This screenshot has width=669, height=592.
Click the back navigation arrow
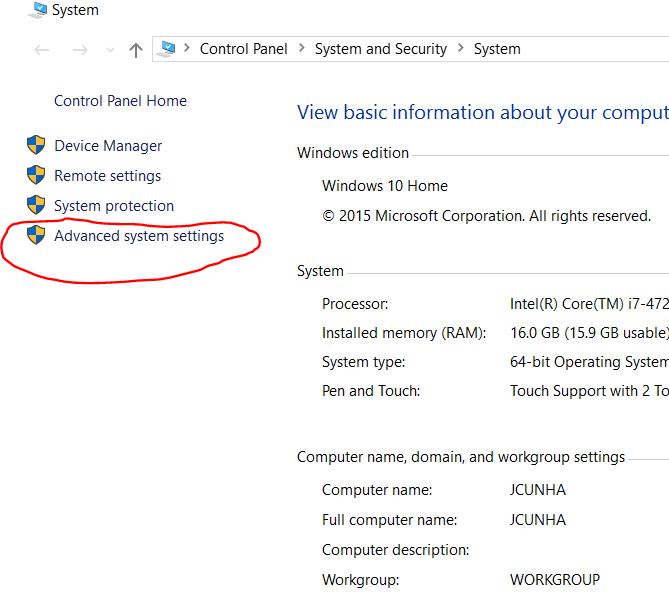pos(42,50)
